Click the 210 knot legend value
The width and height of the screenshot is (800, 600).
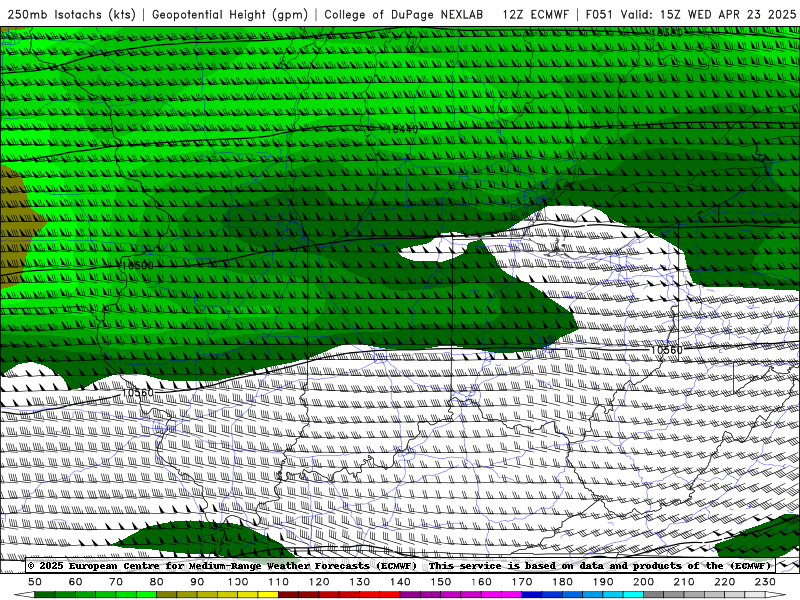click(684, 582)
